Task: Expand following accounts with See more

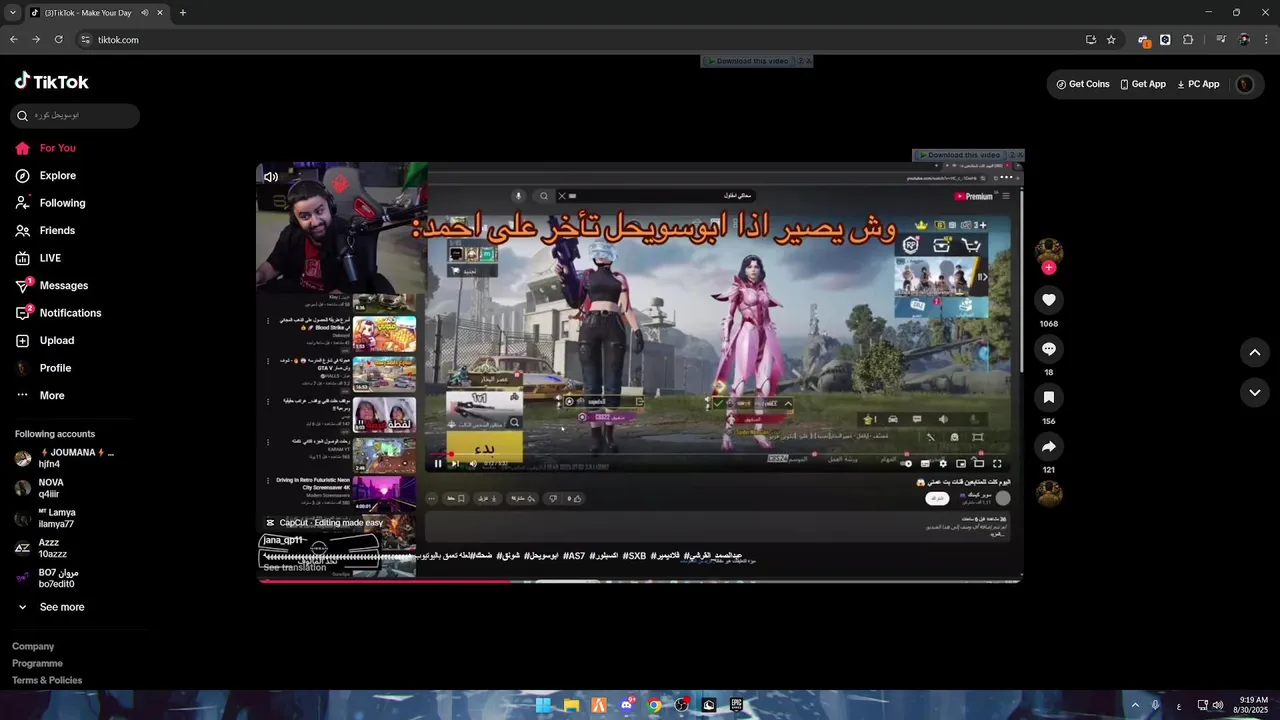Action: point(50,607)
